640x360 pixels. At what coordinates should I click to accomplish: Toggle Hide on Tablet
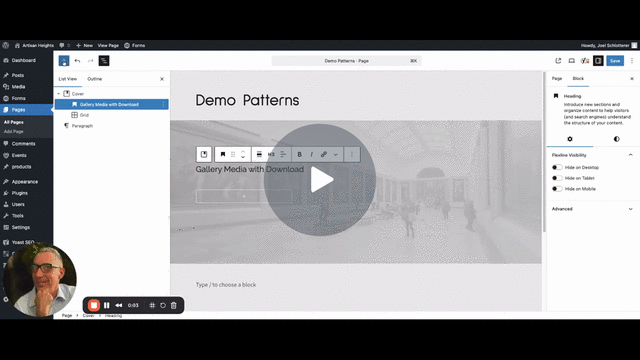[557, 178]
